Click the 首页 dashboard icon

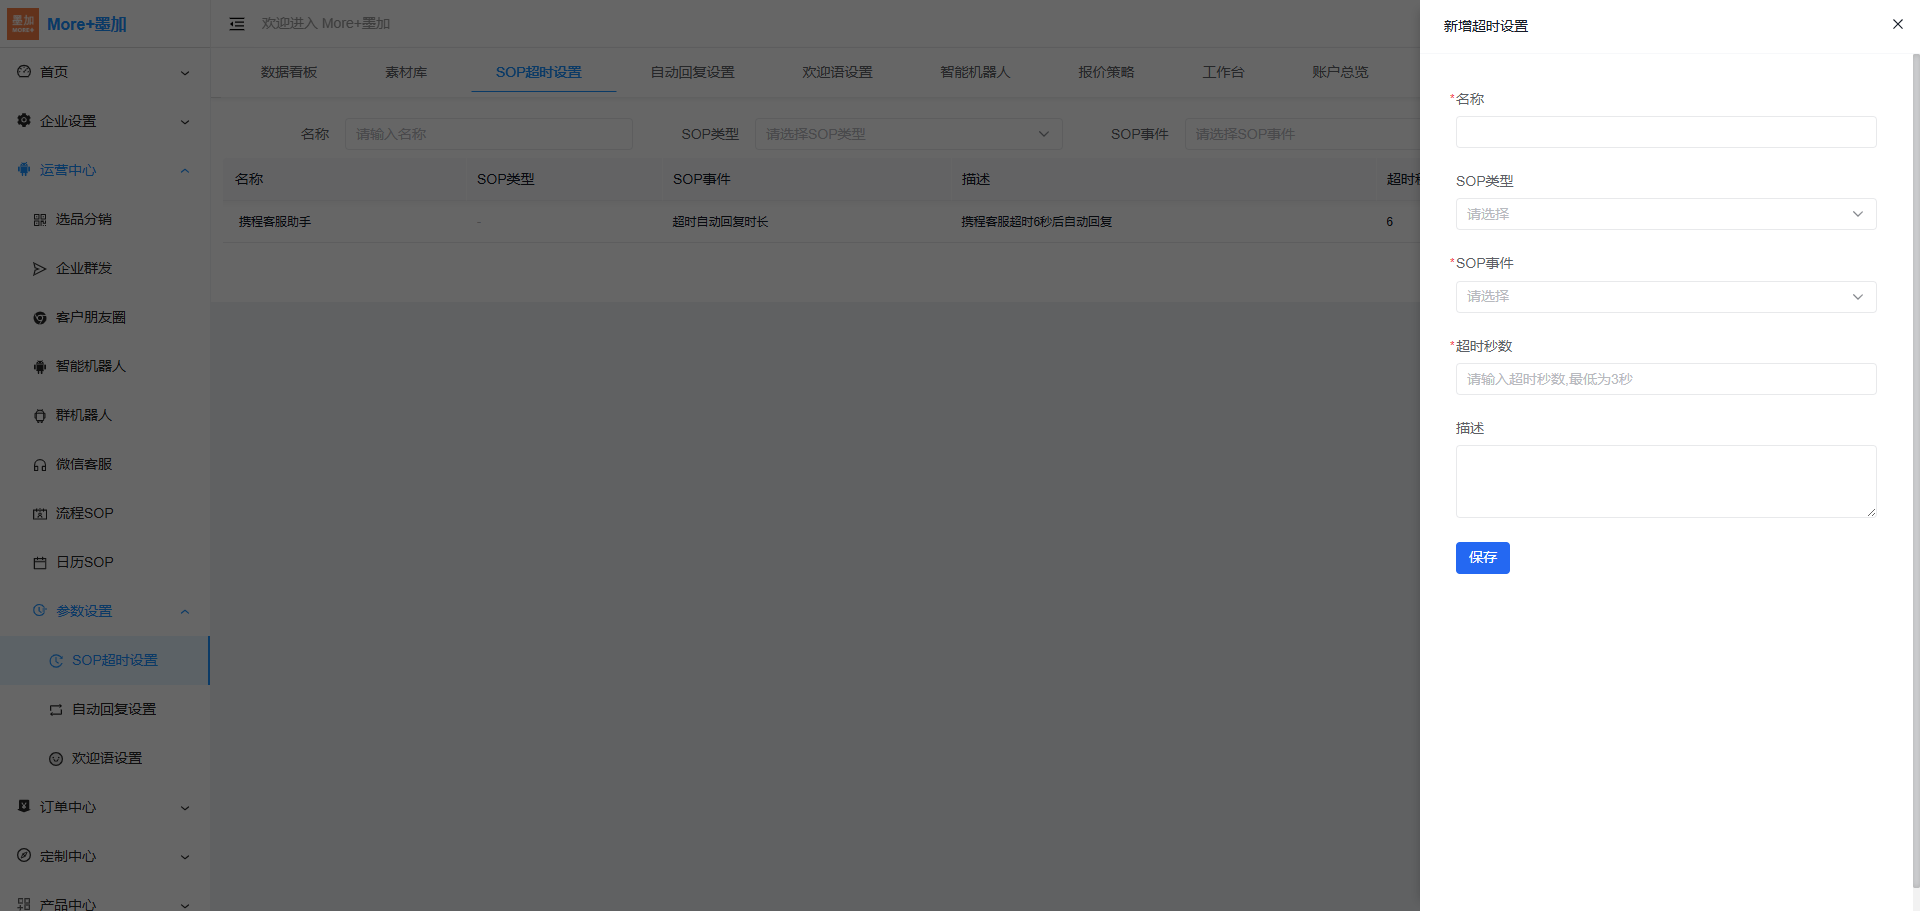pos(24,72)
